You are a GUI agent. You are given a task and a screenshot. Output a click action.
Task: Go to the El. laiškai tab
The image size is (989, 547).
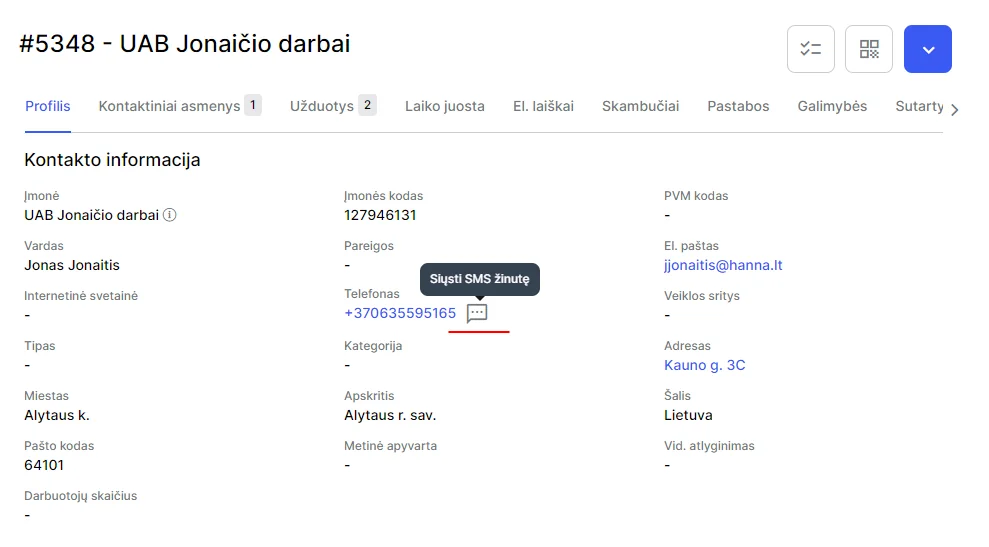[543, 106]
